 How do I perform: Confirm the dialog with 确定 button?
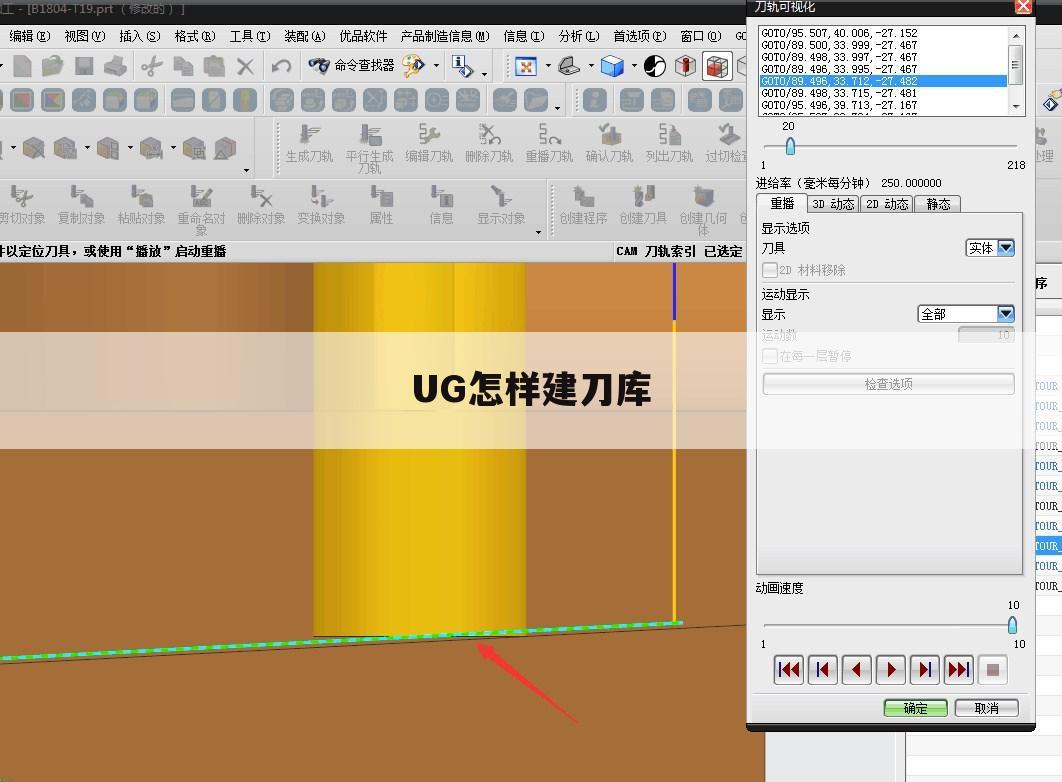(914, 707)
